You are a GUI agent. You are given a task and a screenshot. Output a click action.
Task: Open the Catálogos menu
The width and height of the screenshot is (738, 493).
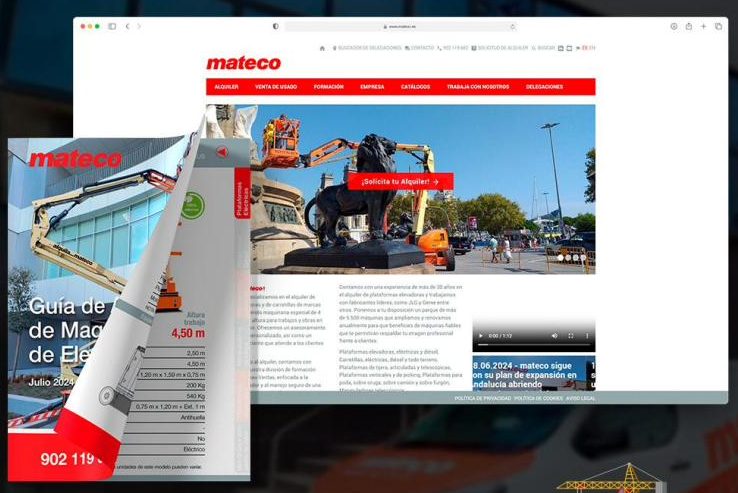[x=416, y=87]
